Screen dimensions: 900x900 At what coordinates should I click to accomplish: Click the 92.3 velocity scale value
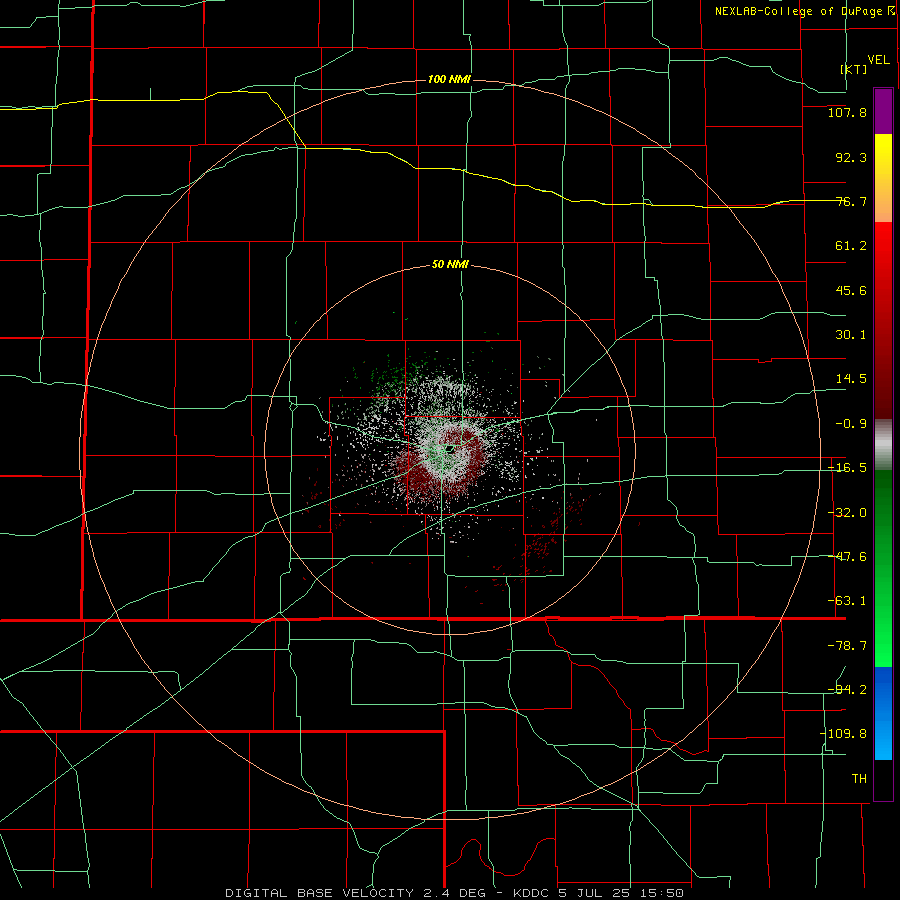851,157
